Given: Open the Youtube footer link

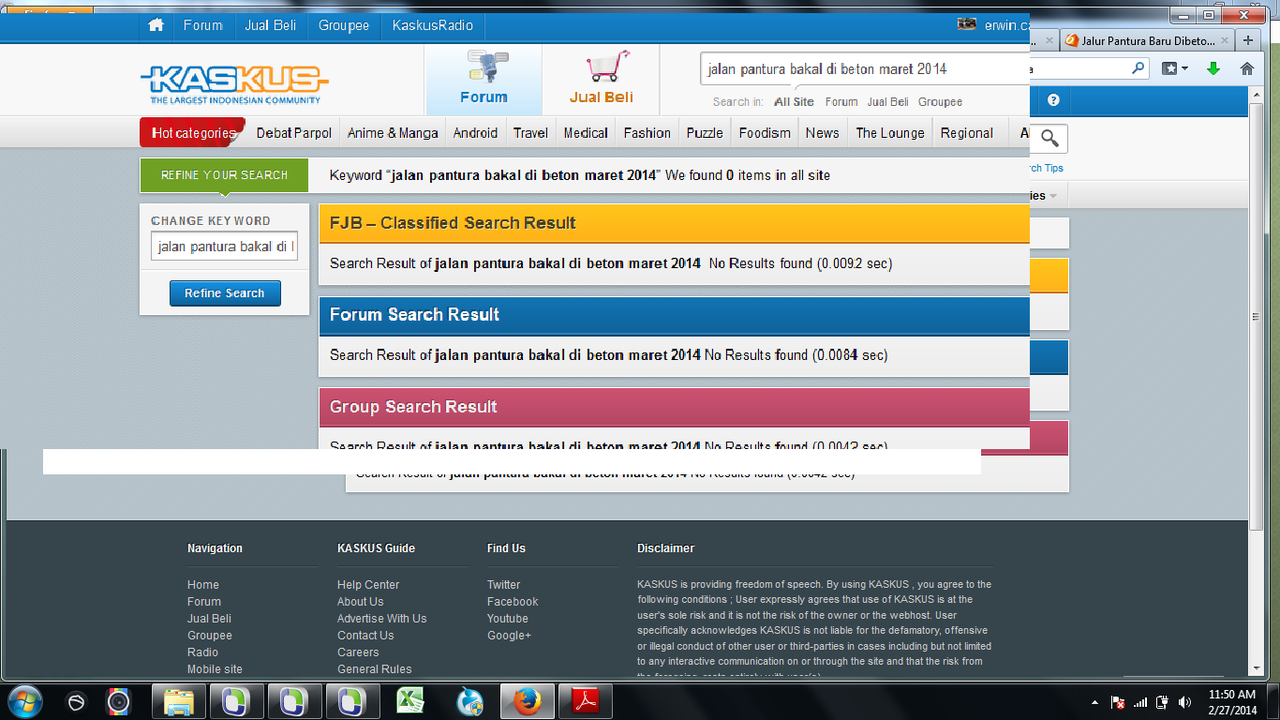Looking at the screenshot, I should click(508, 619).
